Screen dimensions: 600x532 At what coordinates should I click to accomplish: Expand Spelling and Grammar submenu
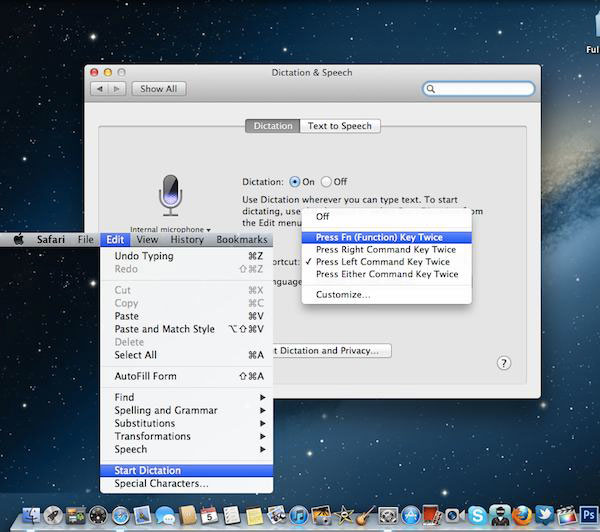(x=187, y=410)
